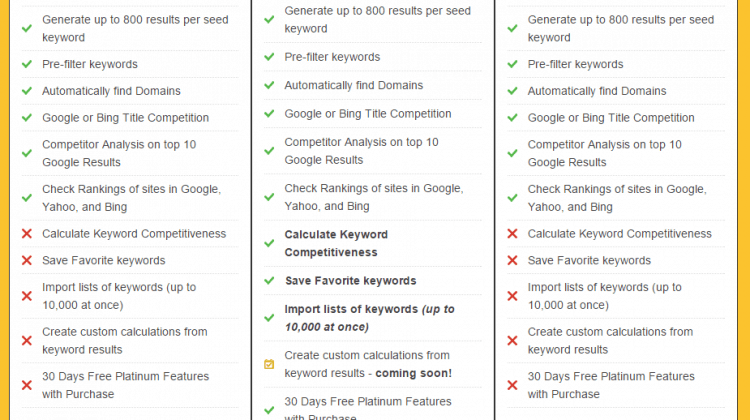Click middle-column Pre-filter keywords text
The height and width of the screenshot is (420, 750).
pyautogui.click(x=332, y=57)
